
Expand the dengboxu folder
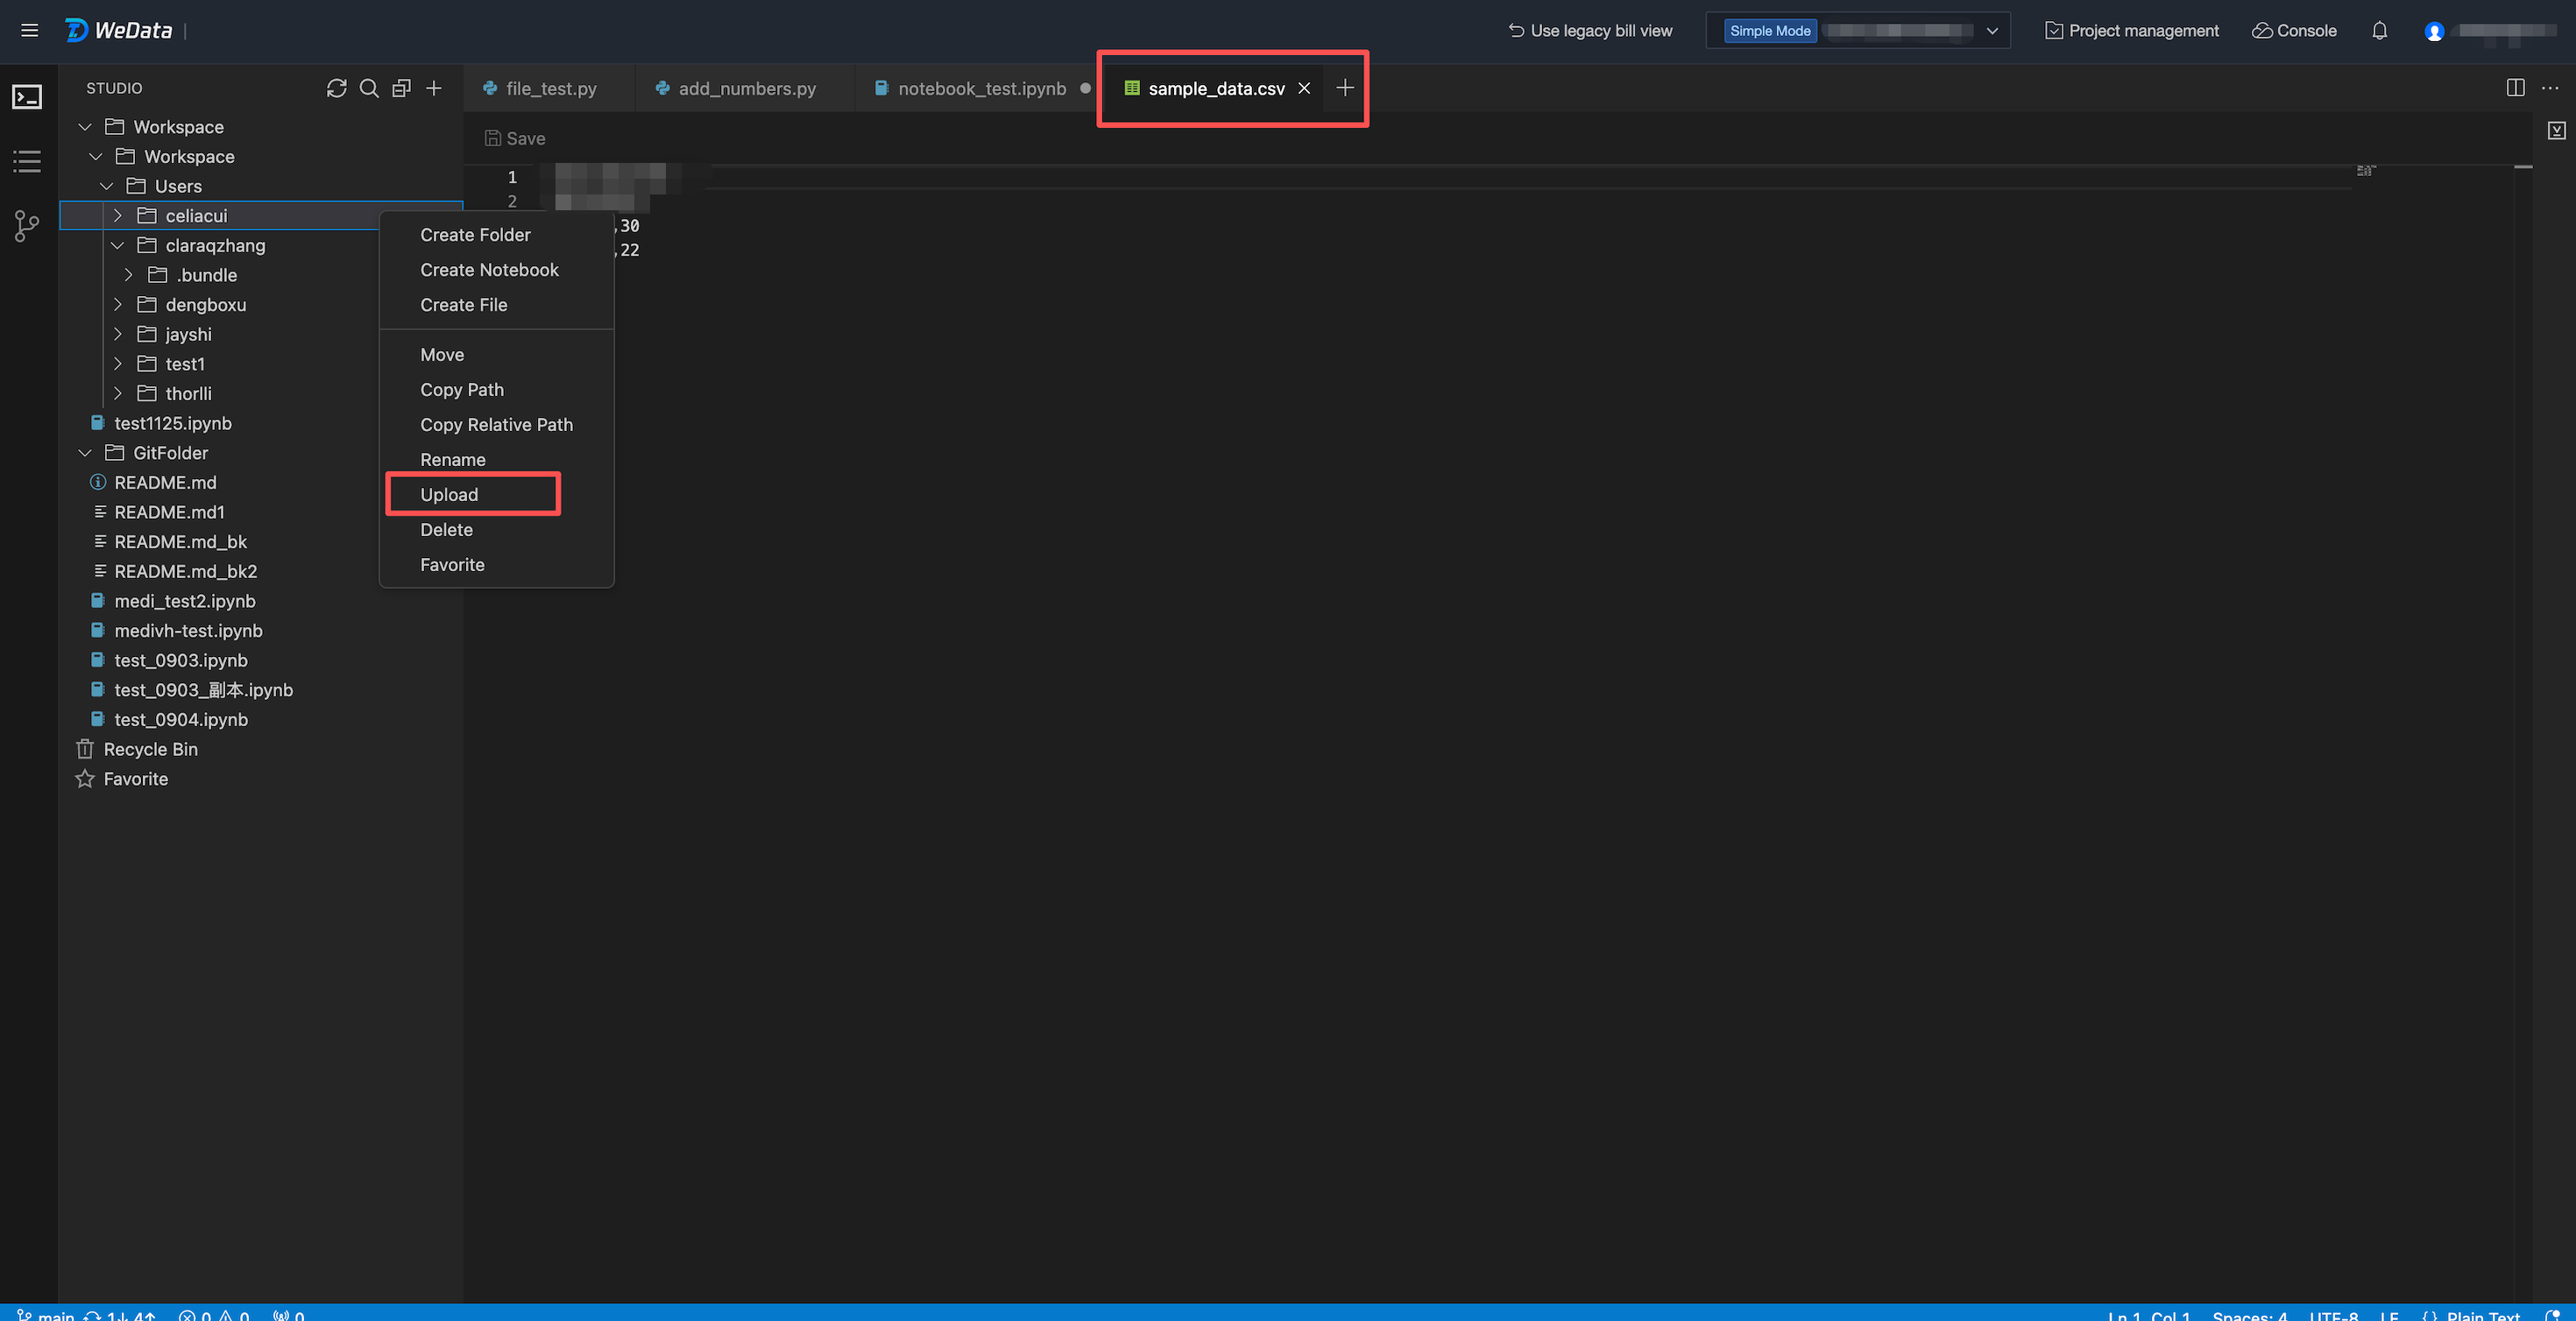(118, 304)
